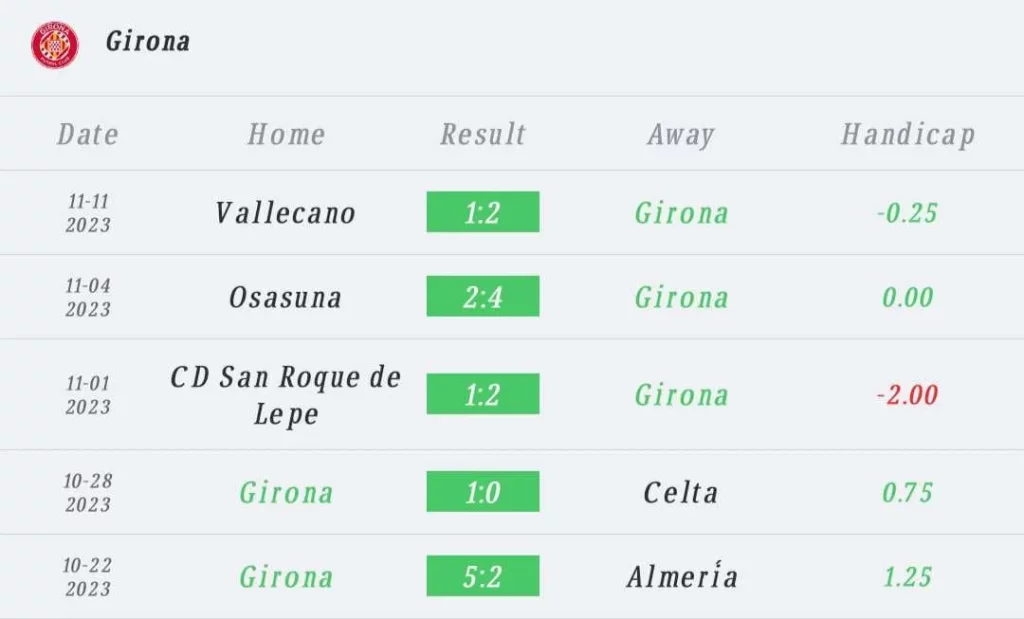Click the 5:2 result badge
The height and width of the screenshot is (619, 1024).
483,575
